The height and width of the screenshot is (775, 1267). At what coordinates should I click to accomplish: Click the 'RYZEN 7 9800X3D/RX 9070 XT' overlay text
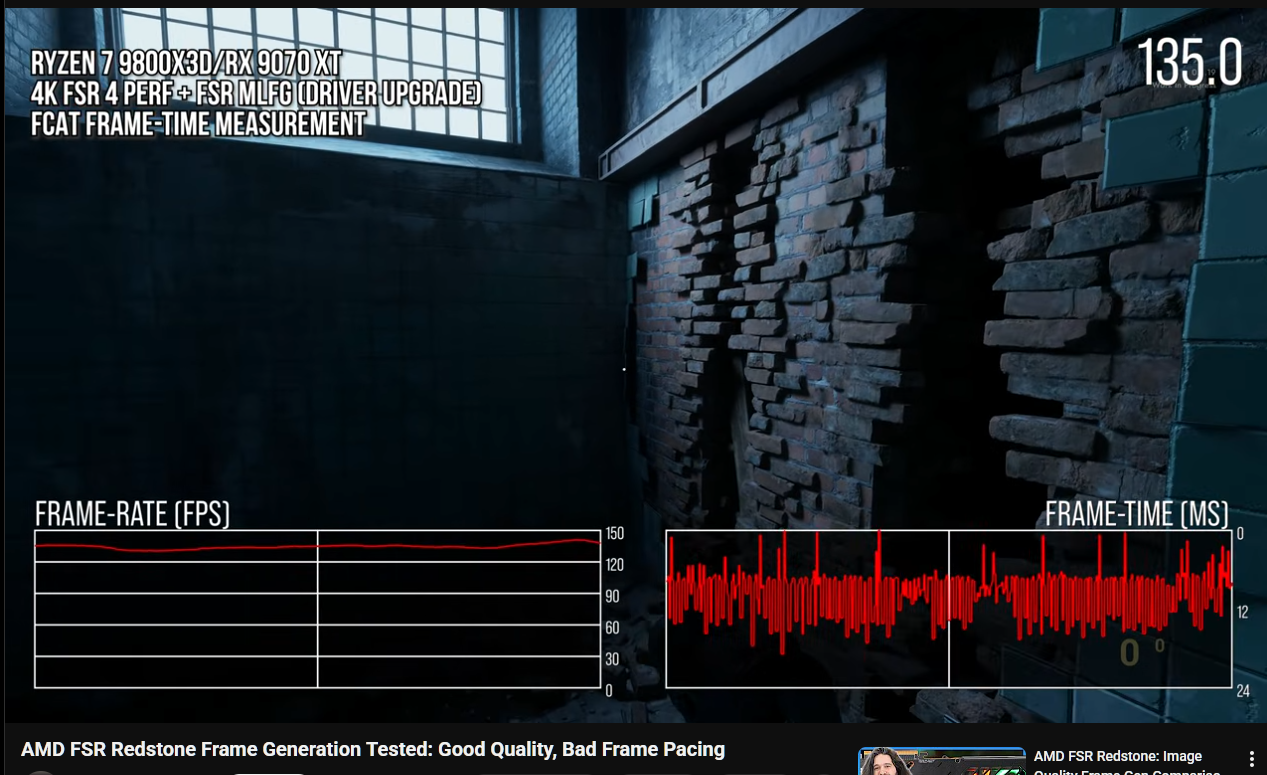click(186, 63)
